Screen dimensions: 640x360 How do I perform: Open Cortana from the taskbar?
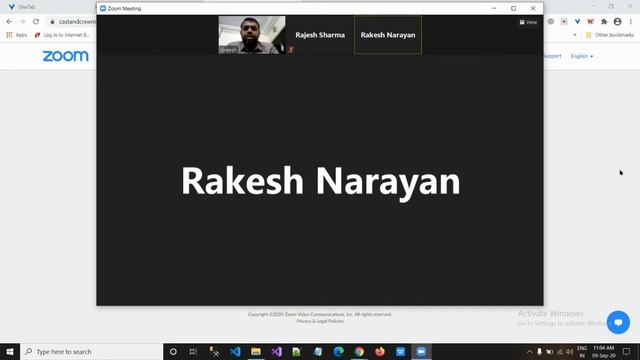(173, 351)
